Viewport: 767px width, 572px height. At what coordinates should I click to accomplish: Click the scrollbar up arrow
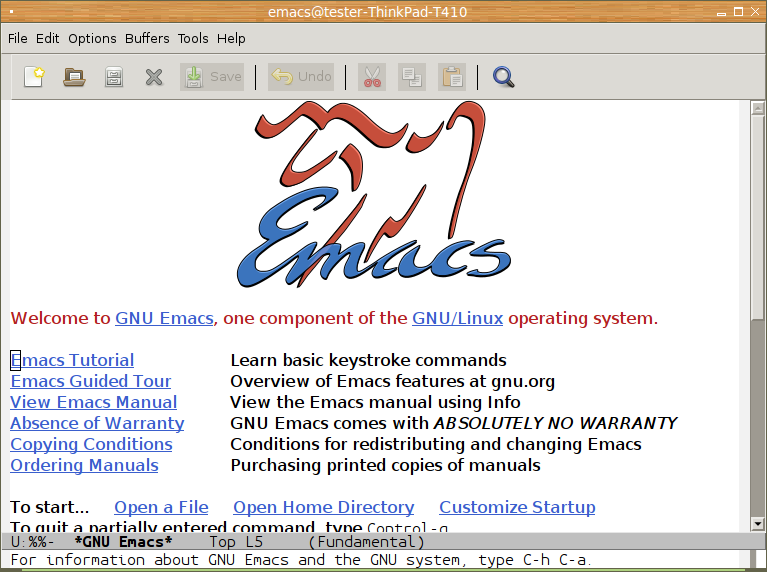(757, 108)
